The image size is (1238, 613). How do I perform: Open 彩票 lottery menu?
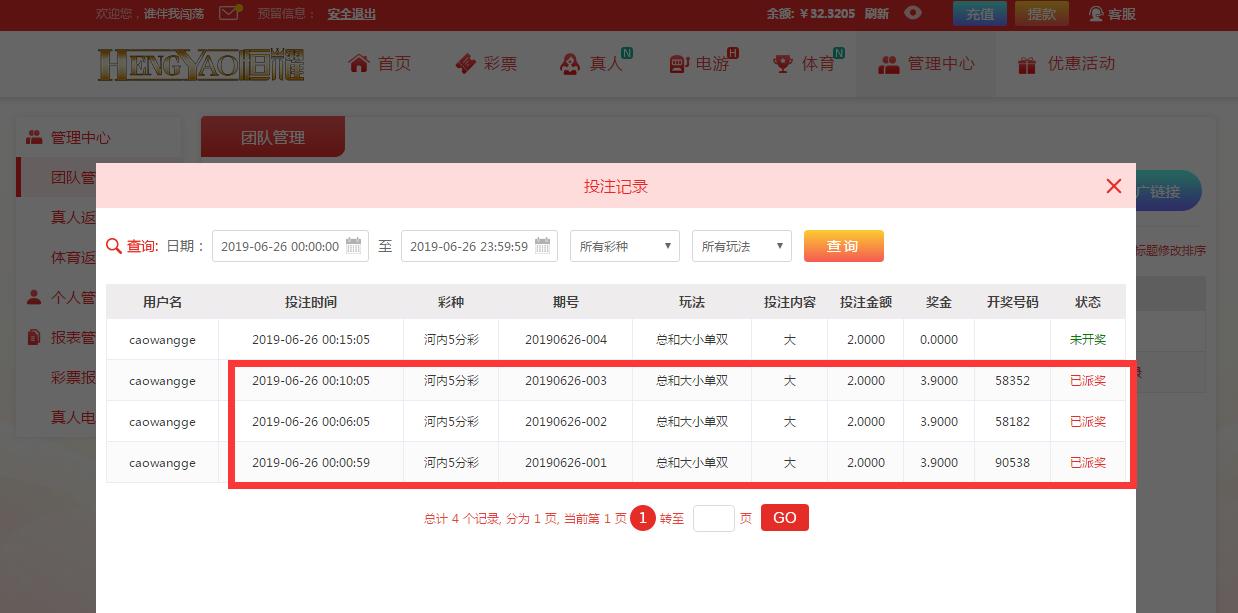[486, 63]
